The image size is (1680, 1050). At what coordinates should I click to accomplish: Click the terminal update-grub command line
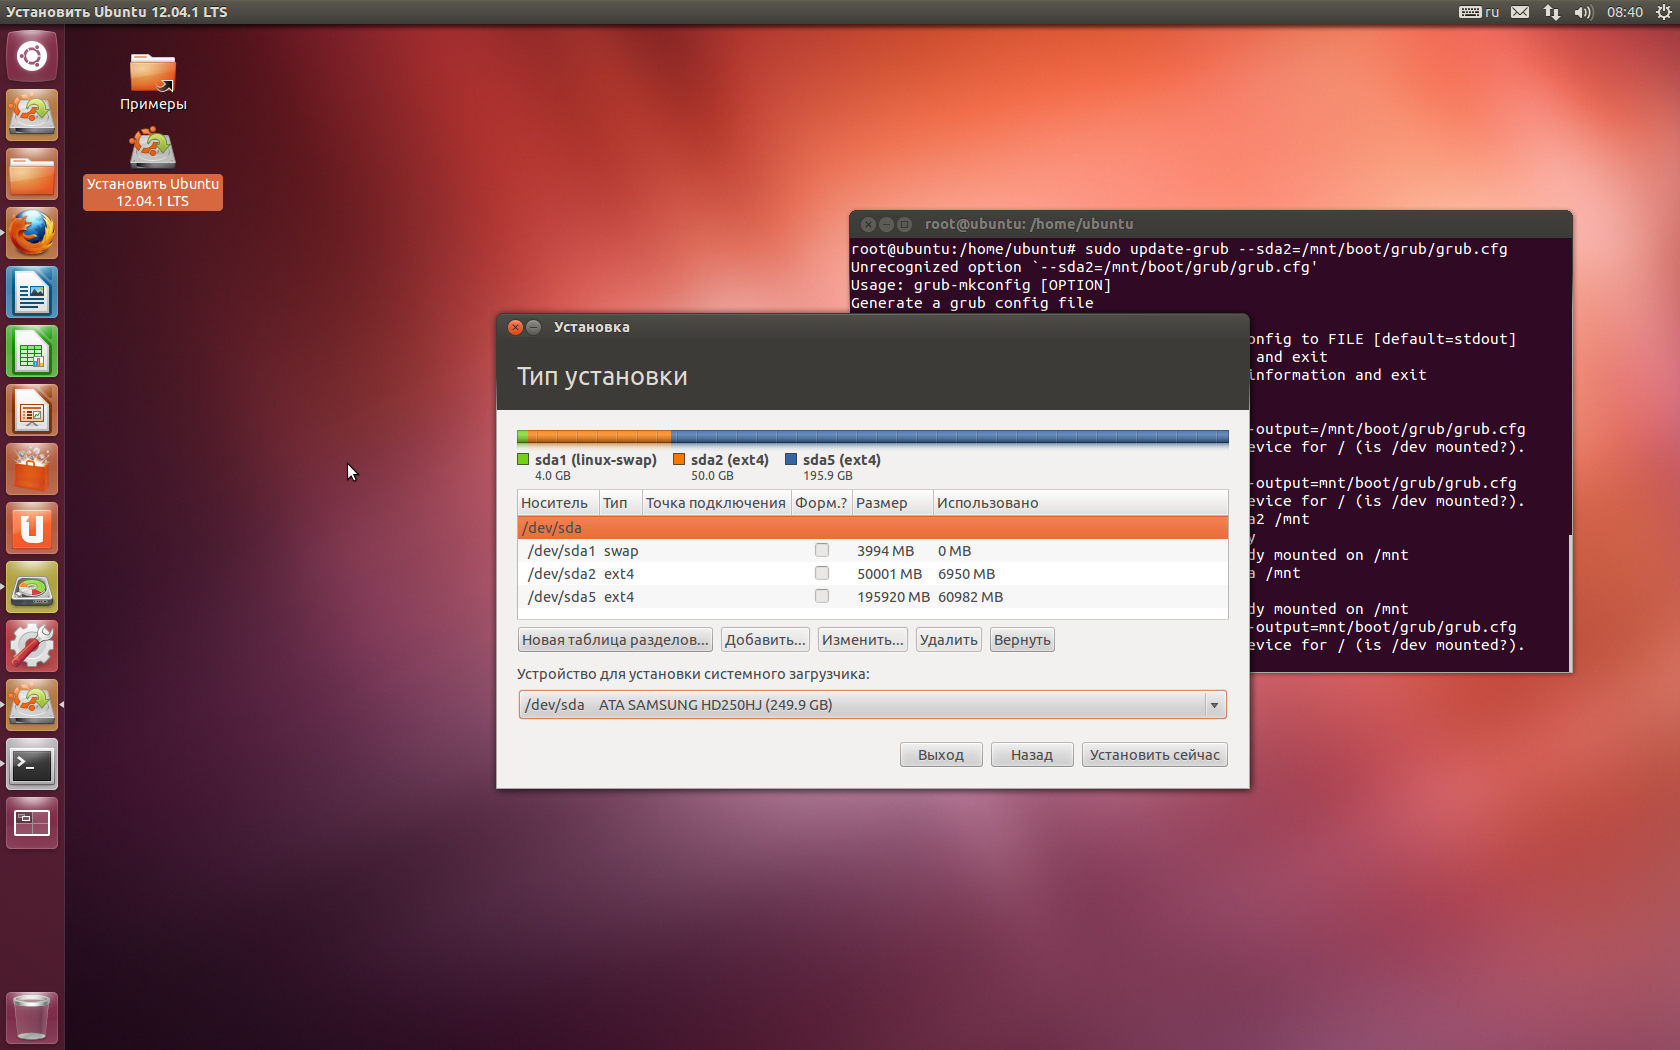click(1179, 249)
